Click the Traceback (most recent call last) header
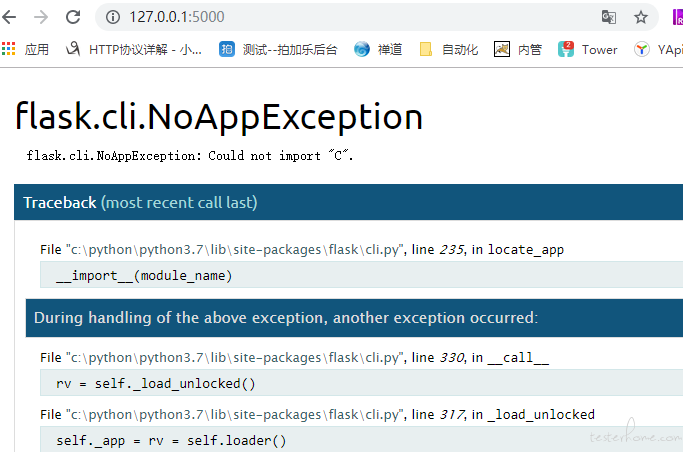 140,202
